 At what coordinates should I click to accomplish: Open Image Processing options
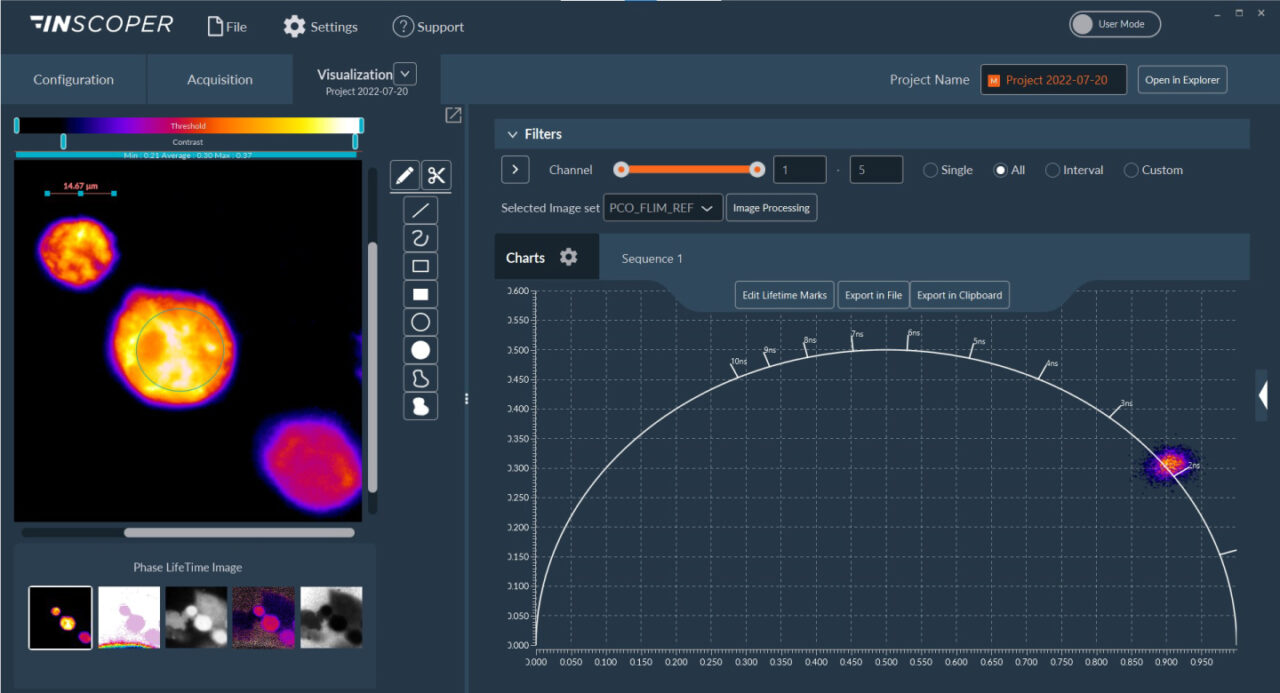[771, 207]
